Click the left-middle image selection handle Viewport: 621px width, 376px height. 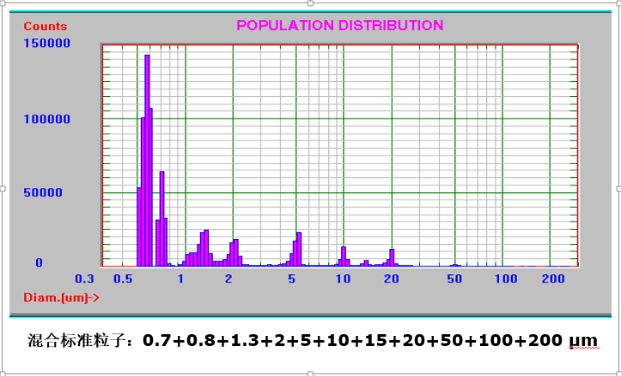pyautogui.click(x=3, y=188)
